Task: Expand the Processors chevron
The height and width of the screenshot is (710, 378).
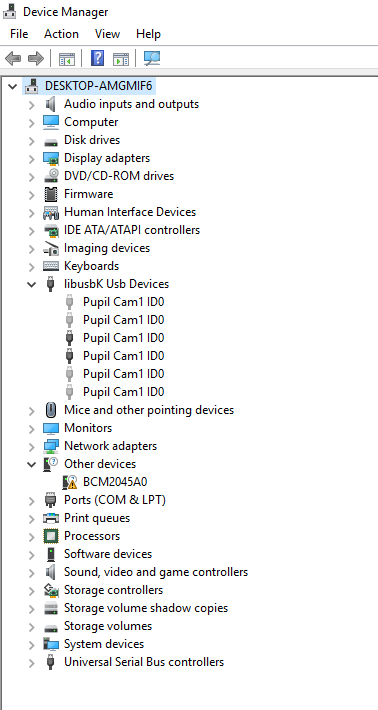Action: tap(31, 537)
